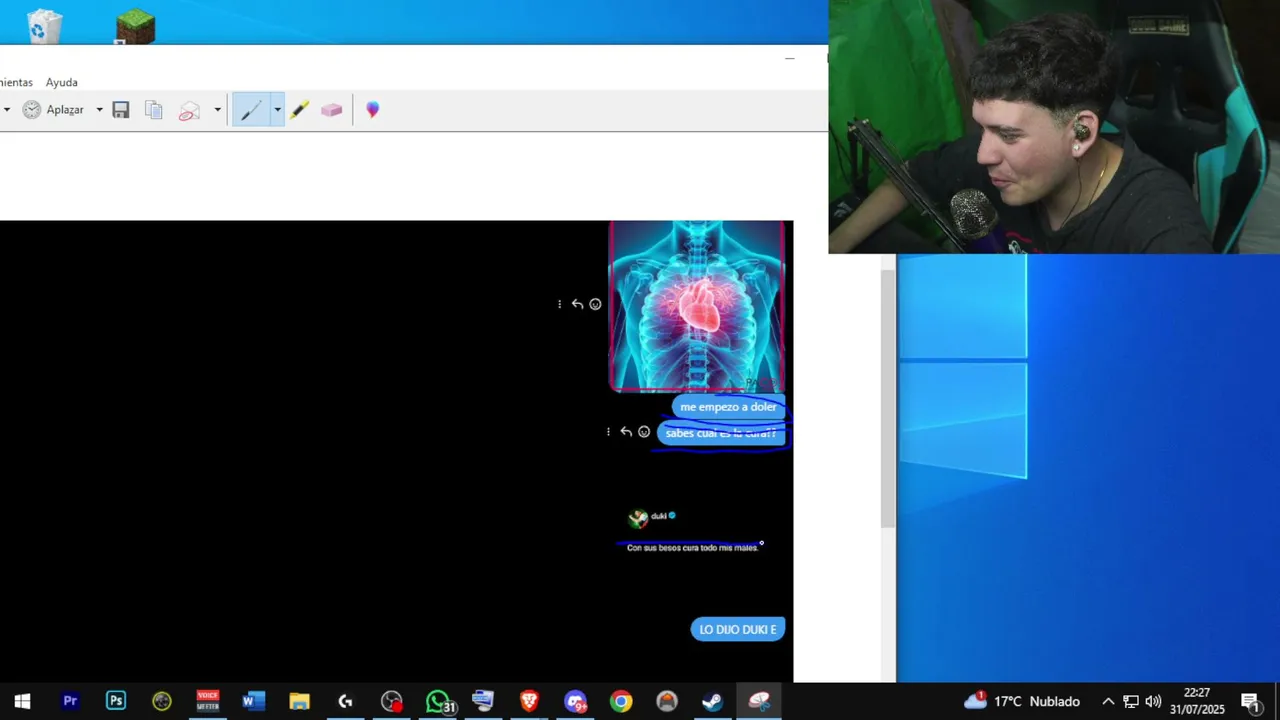Open Steam from the taskbar

(x=712, y=701)
